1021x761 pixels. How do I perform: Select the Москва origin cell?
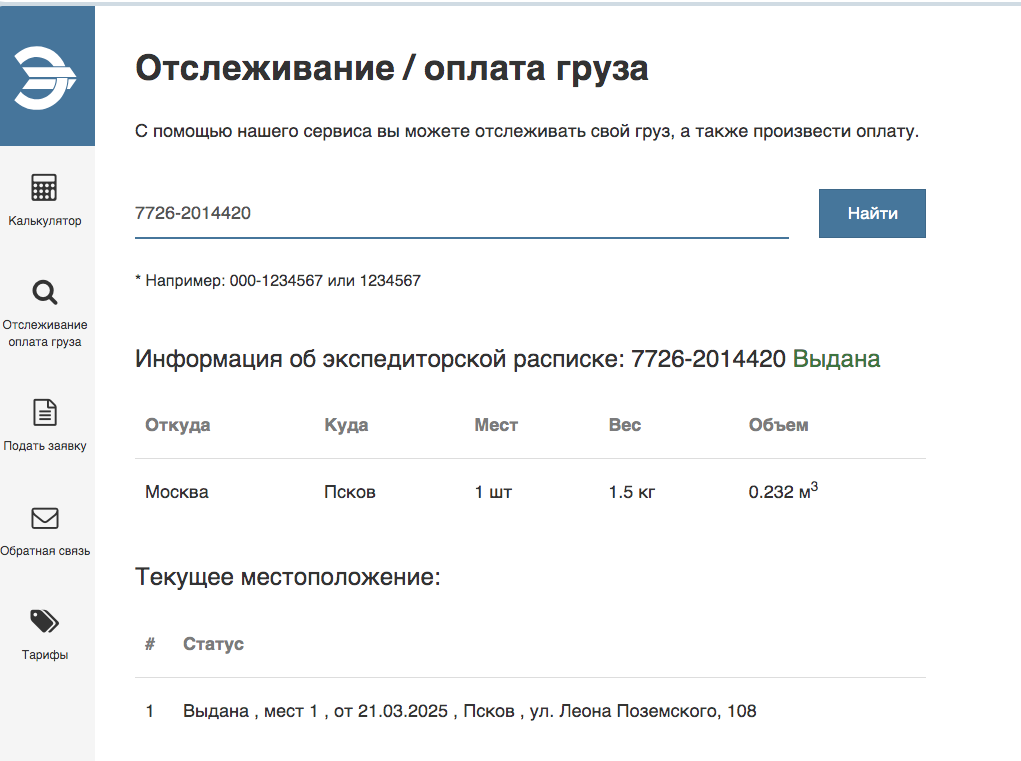click(177, 492)
